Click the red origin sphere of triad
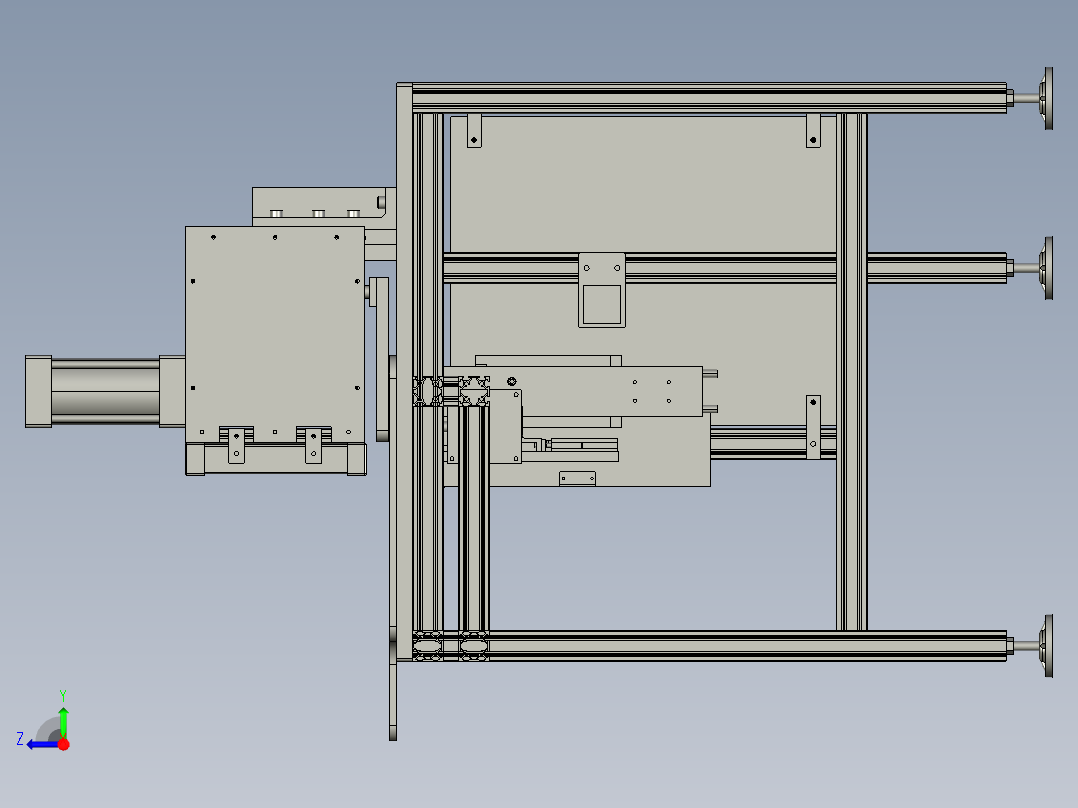The image size is (1078, 808). (63, 744)
